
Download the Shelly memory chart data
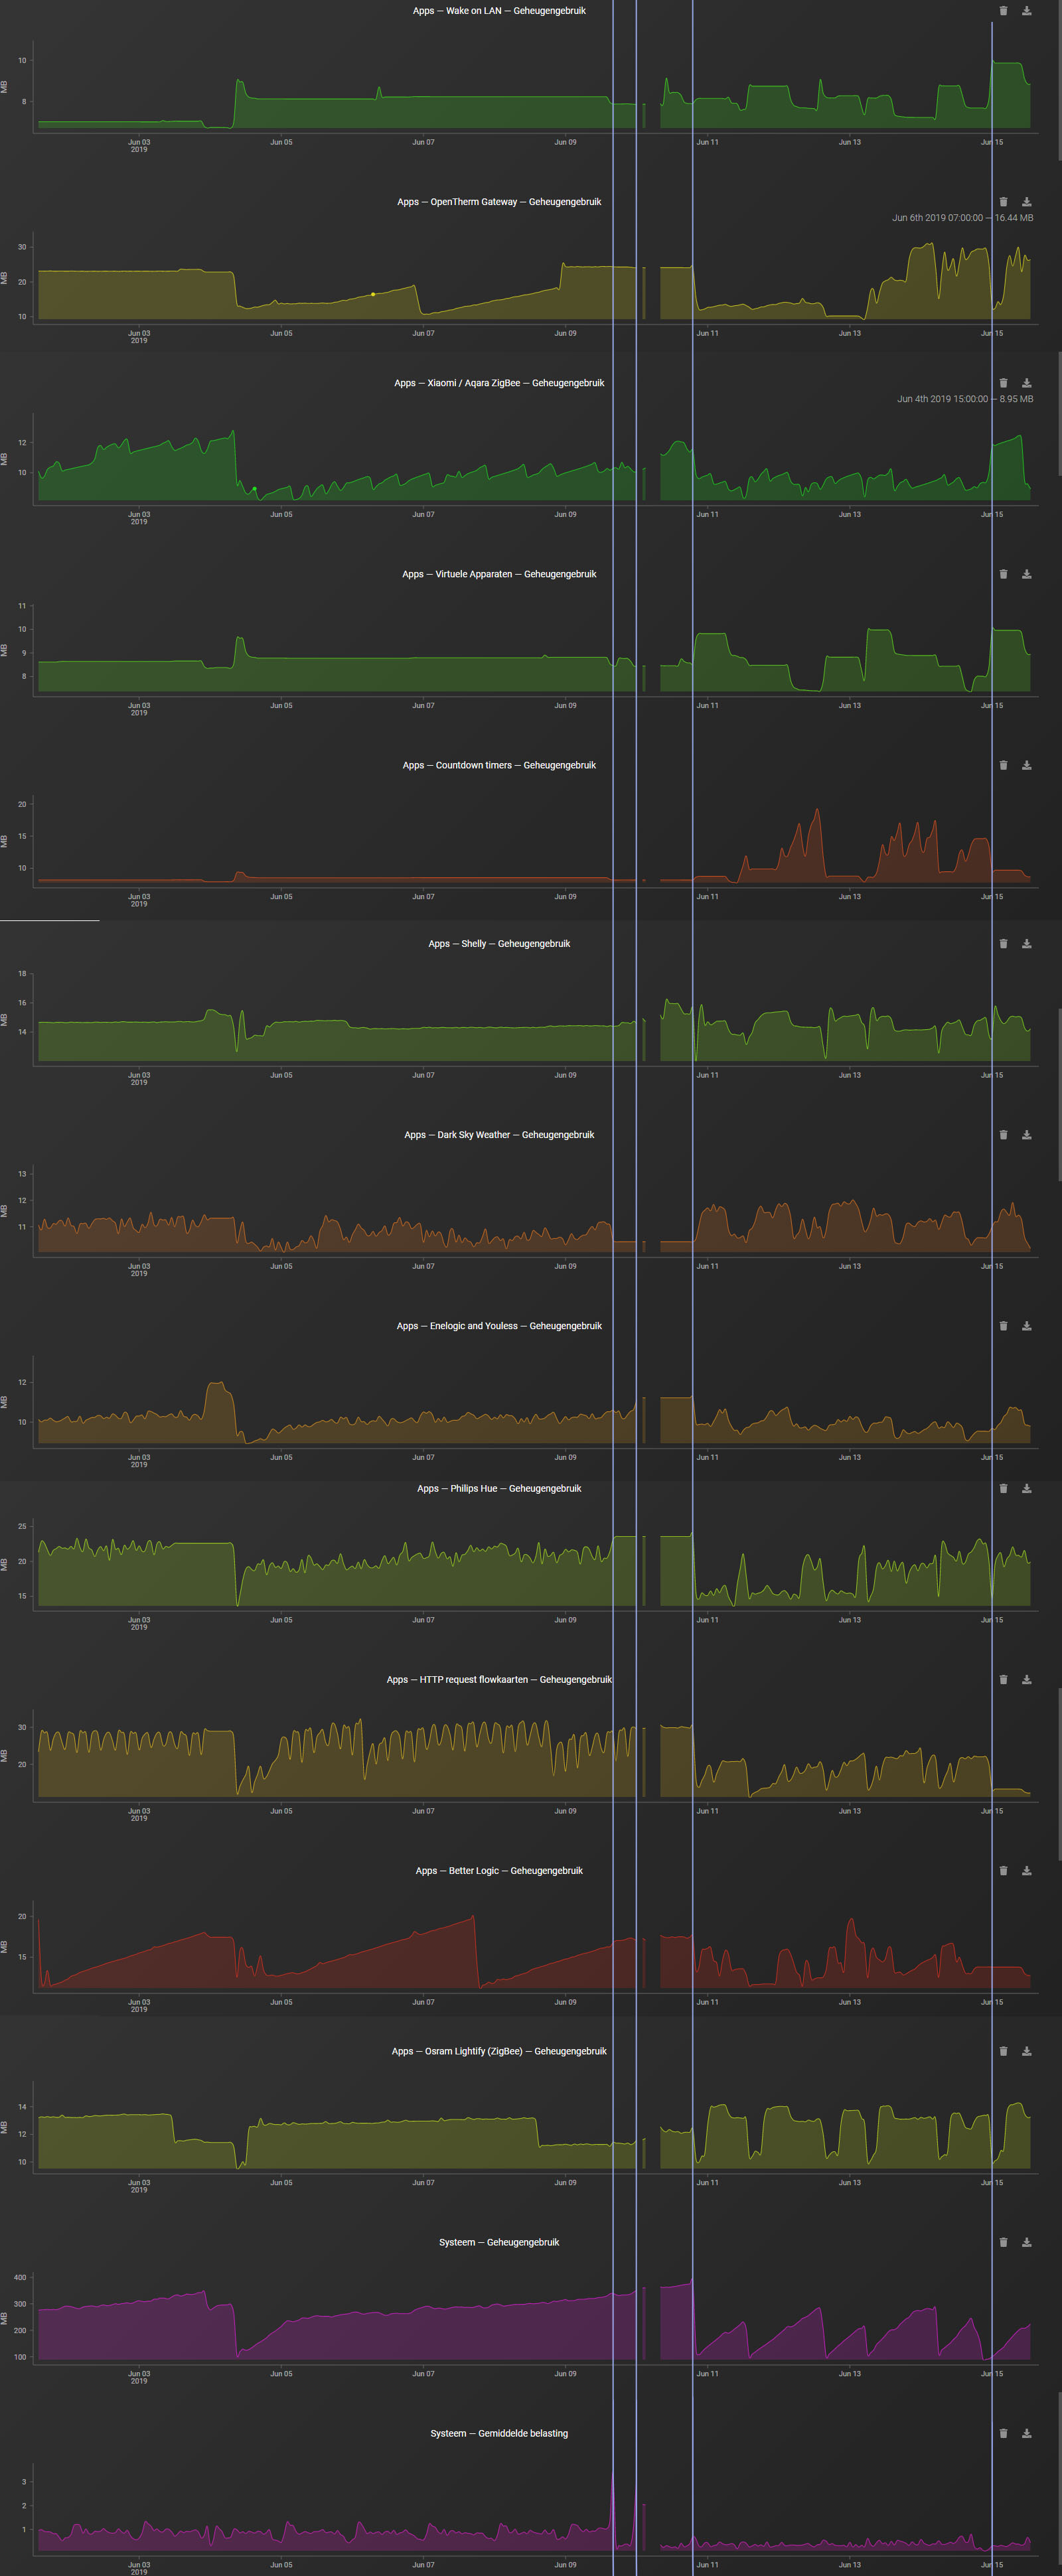tap(1026, 944)
